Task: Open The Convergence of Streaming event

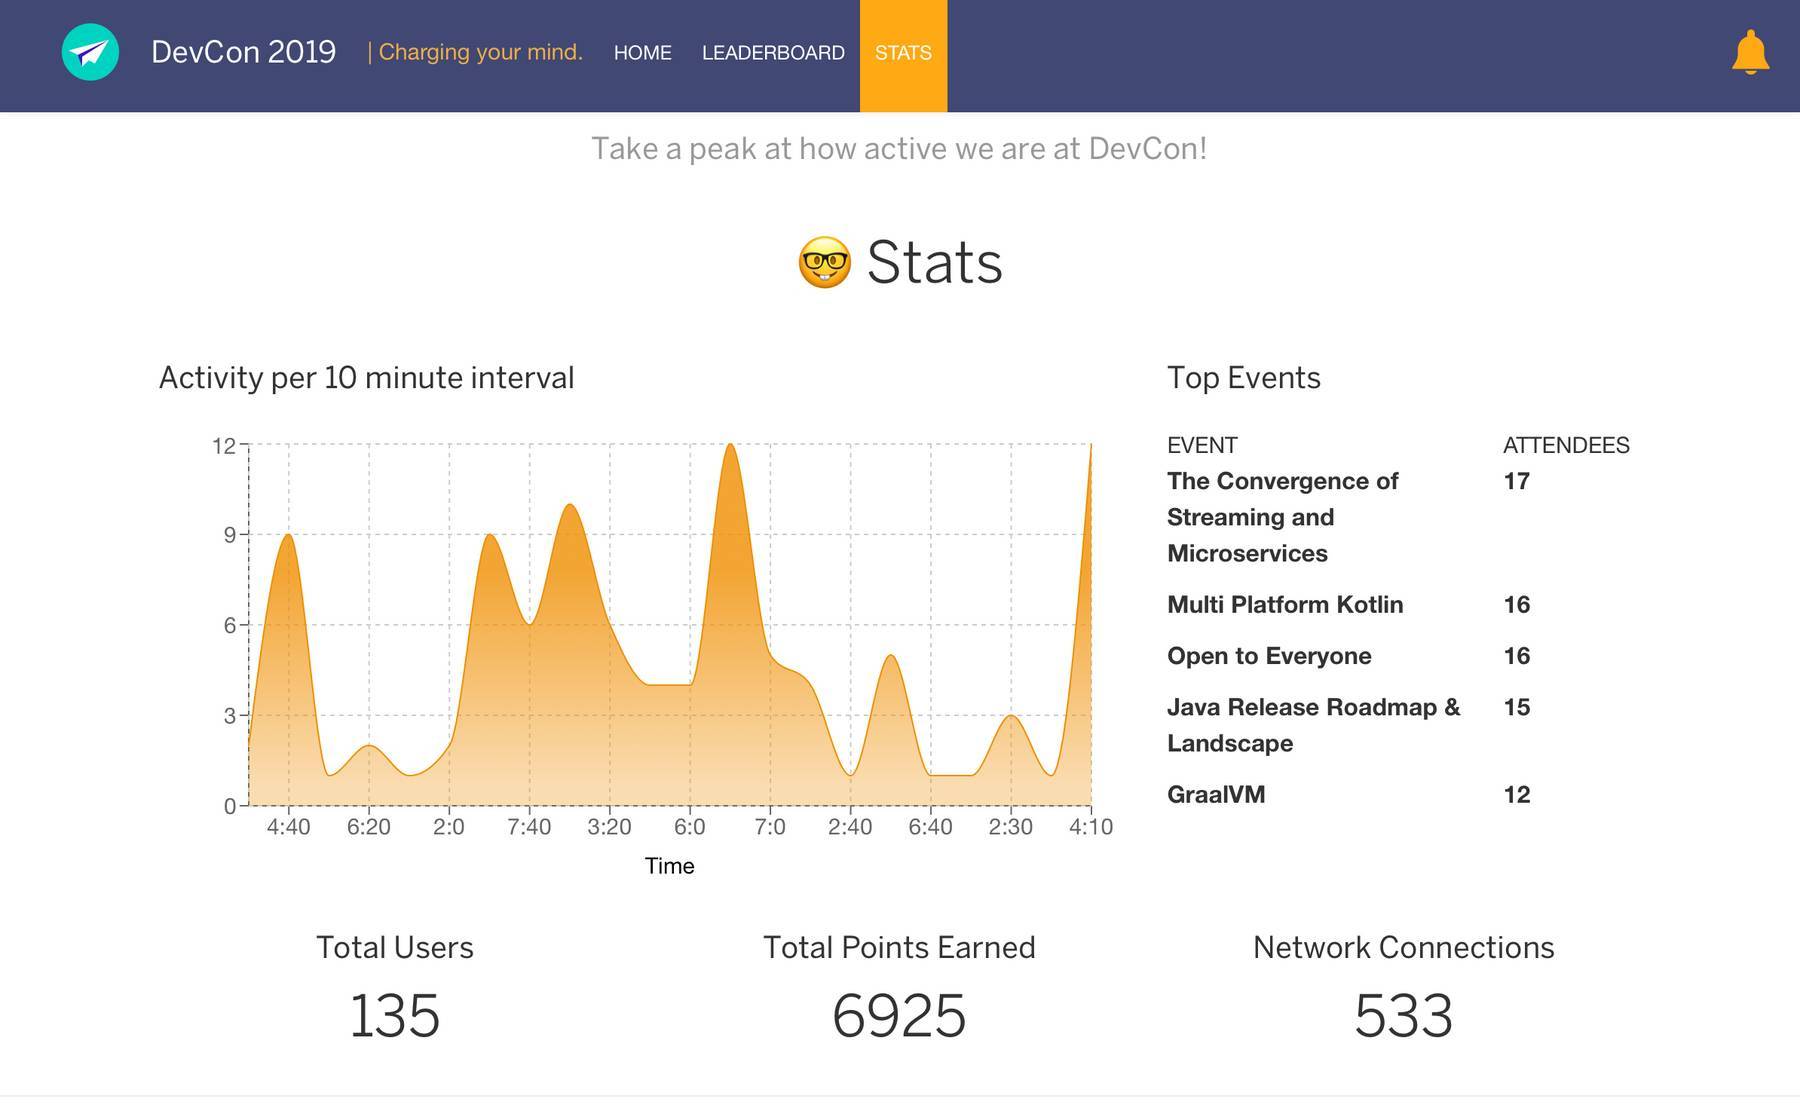Action: 1282,517
